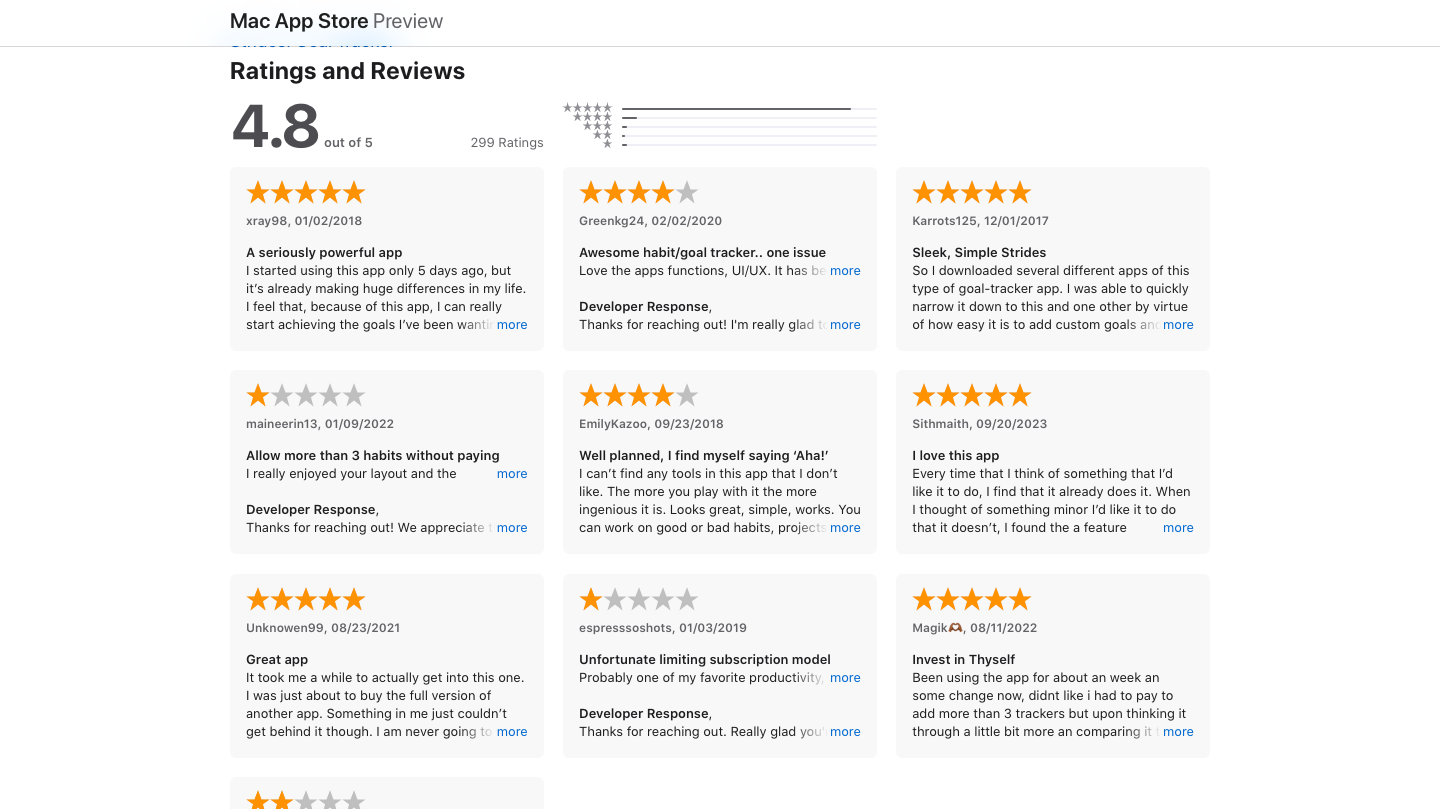The image size is (1440, 809).
Task: Expand the developer response on maineerin13's review
Action: (x=512, y=527)
